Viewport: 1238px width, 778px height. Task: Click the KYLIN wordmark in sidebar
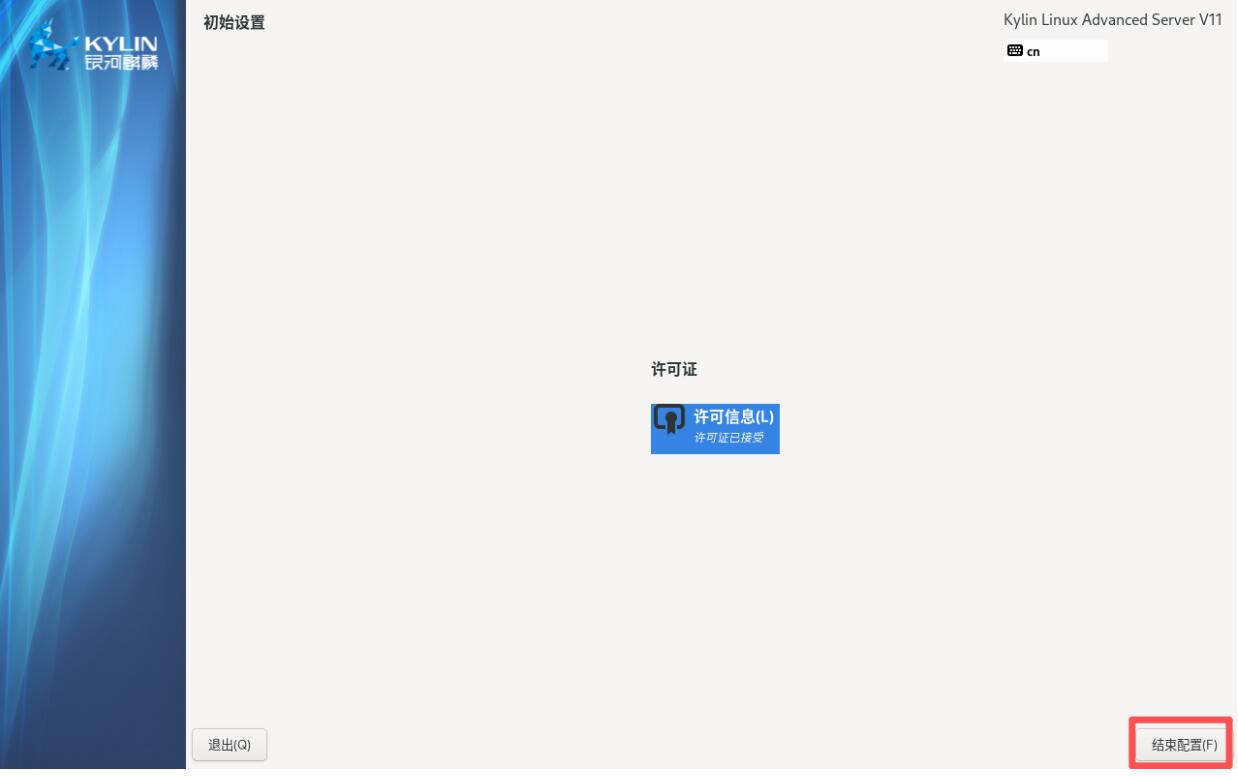coord(121,44)
